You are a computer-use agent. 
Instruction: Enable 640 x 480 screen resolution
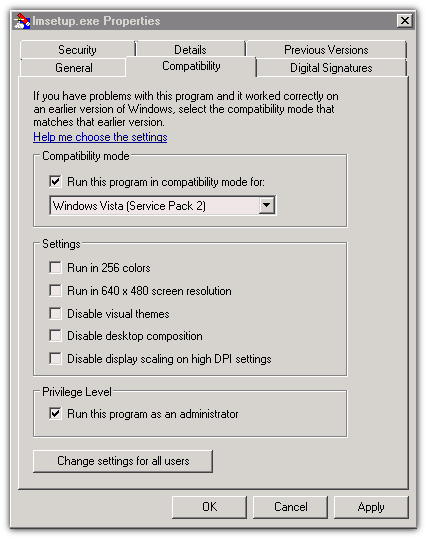pos(55,290)
